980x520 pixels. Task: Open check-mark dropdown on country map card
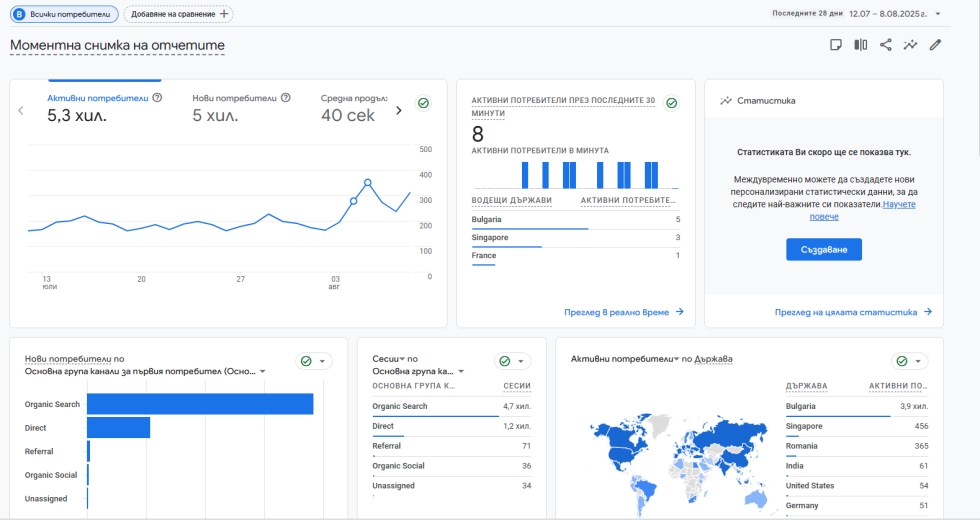909,361
